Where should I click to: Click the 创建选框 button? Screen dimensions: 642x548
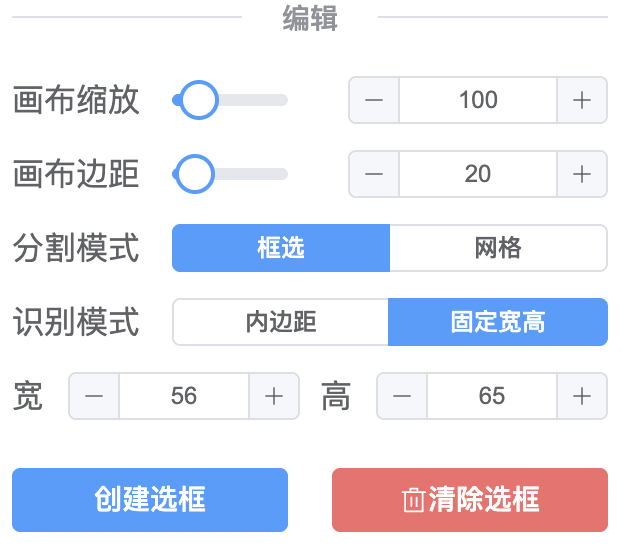(150, 500)
